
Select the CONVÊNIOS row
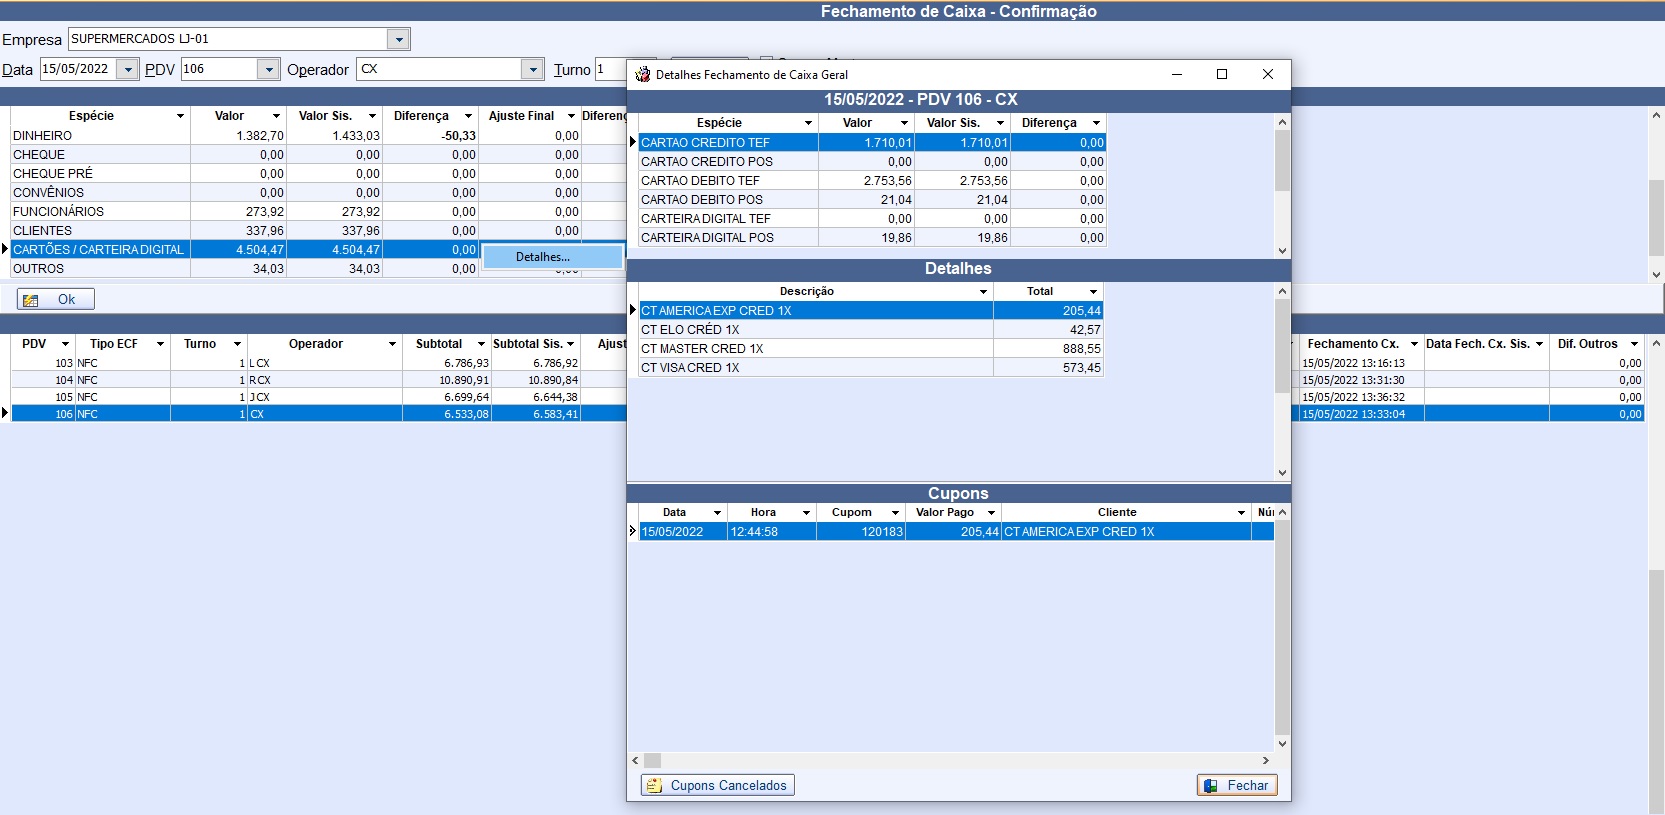[x=318, y=193]
